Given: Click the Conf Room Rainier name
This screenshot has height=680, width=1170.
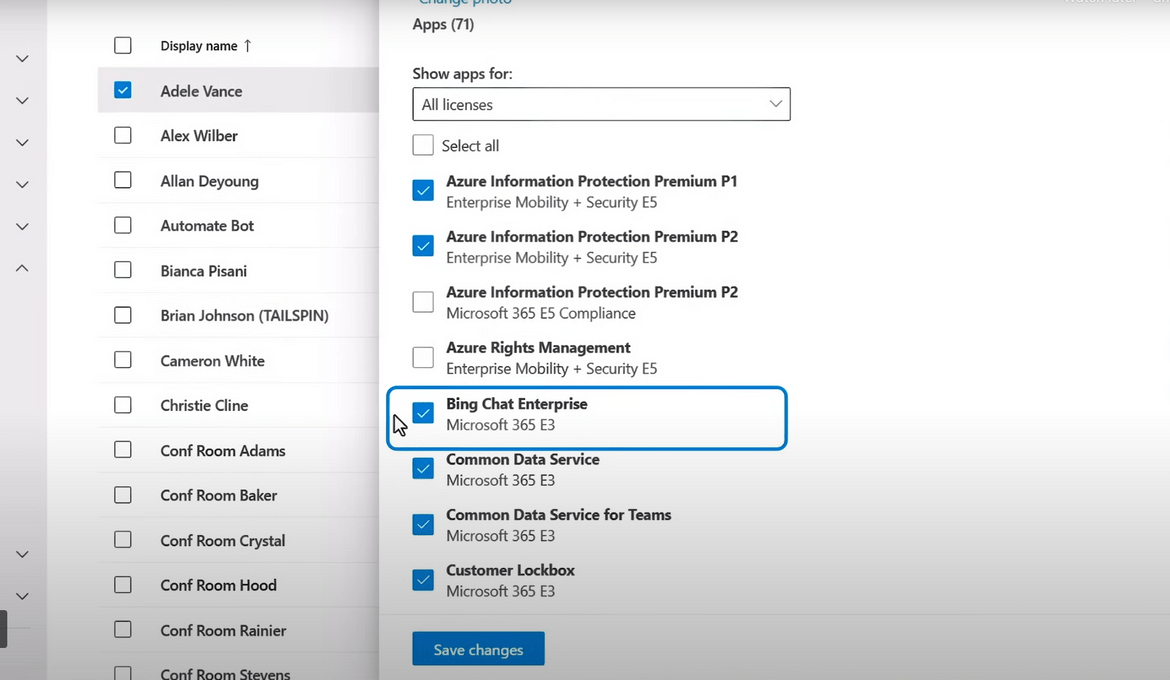Looking at the screenshot, I should pos(223,631).
